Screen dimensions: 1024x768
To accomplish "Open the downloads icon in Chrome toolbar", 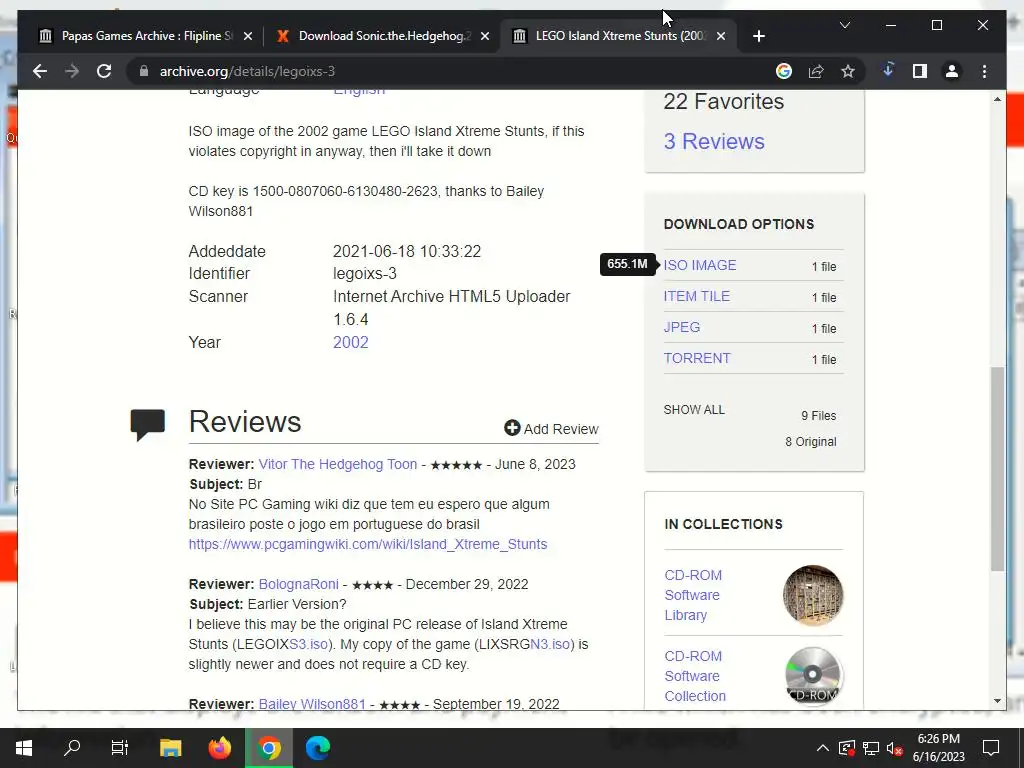I will [x=888, y=71].
